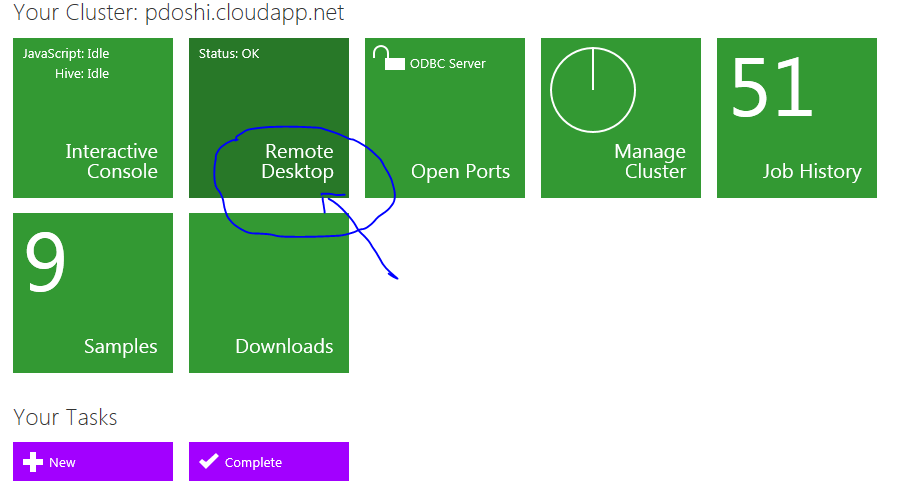Open the Samples tile
916x481 pixels.
coord(93,293)
